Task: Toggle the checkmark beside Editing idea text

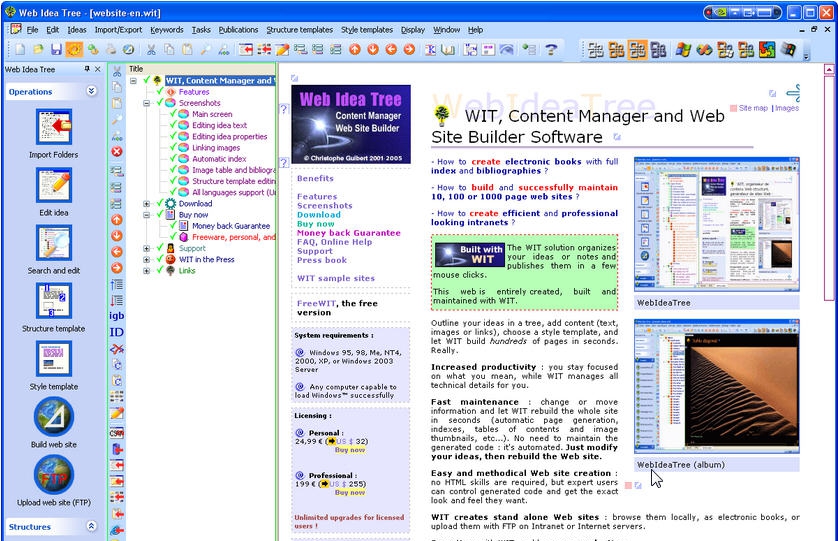Action: (173, 125)
